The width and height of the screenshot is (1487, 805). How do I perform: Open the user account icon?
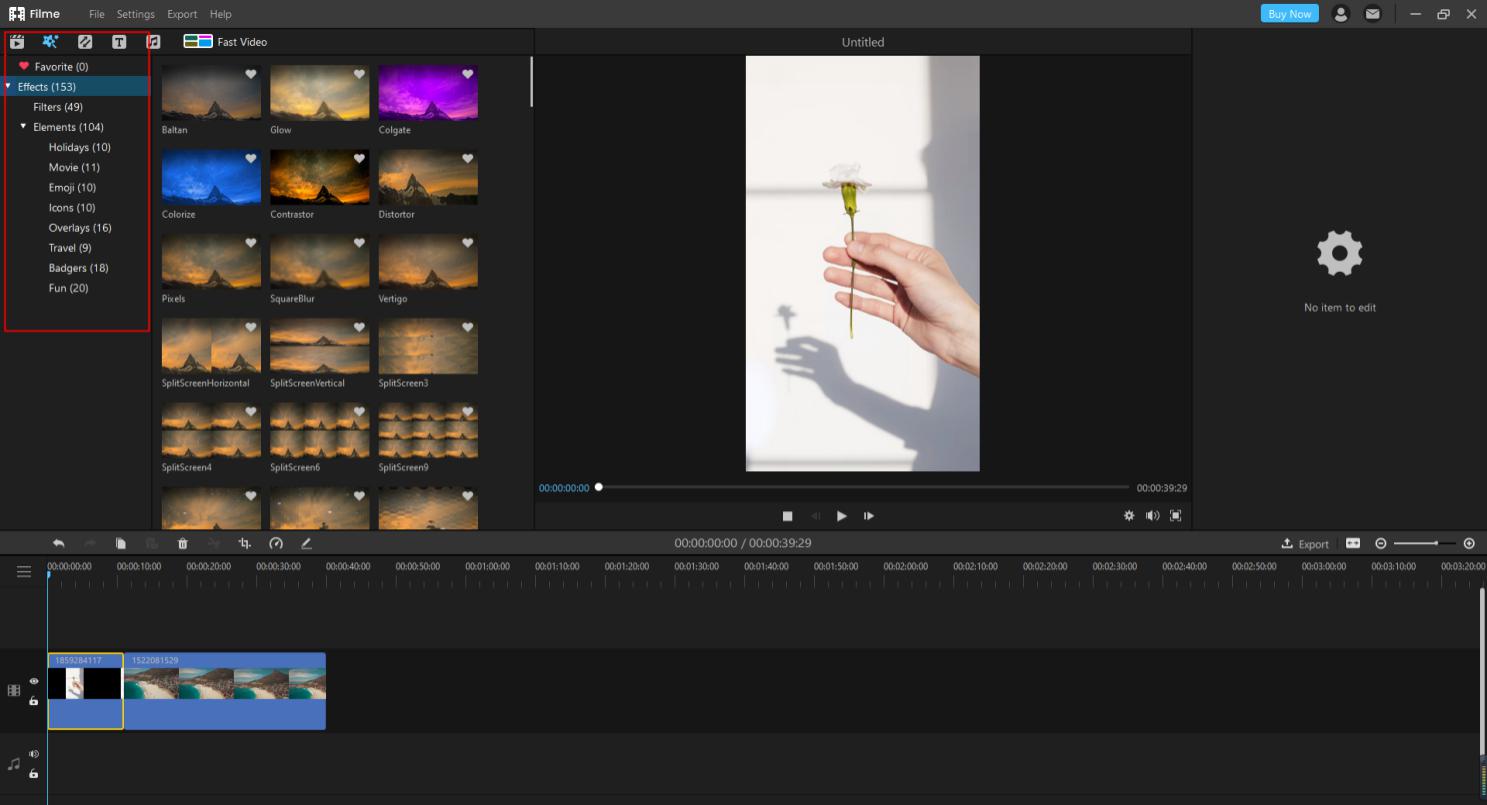pos(1341,14)
